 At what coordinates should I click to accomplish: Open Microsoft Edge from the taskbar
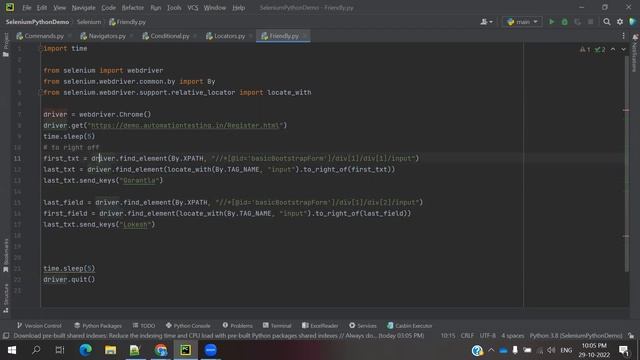85,350
